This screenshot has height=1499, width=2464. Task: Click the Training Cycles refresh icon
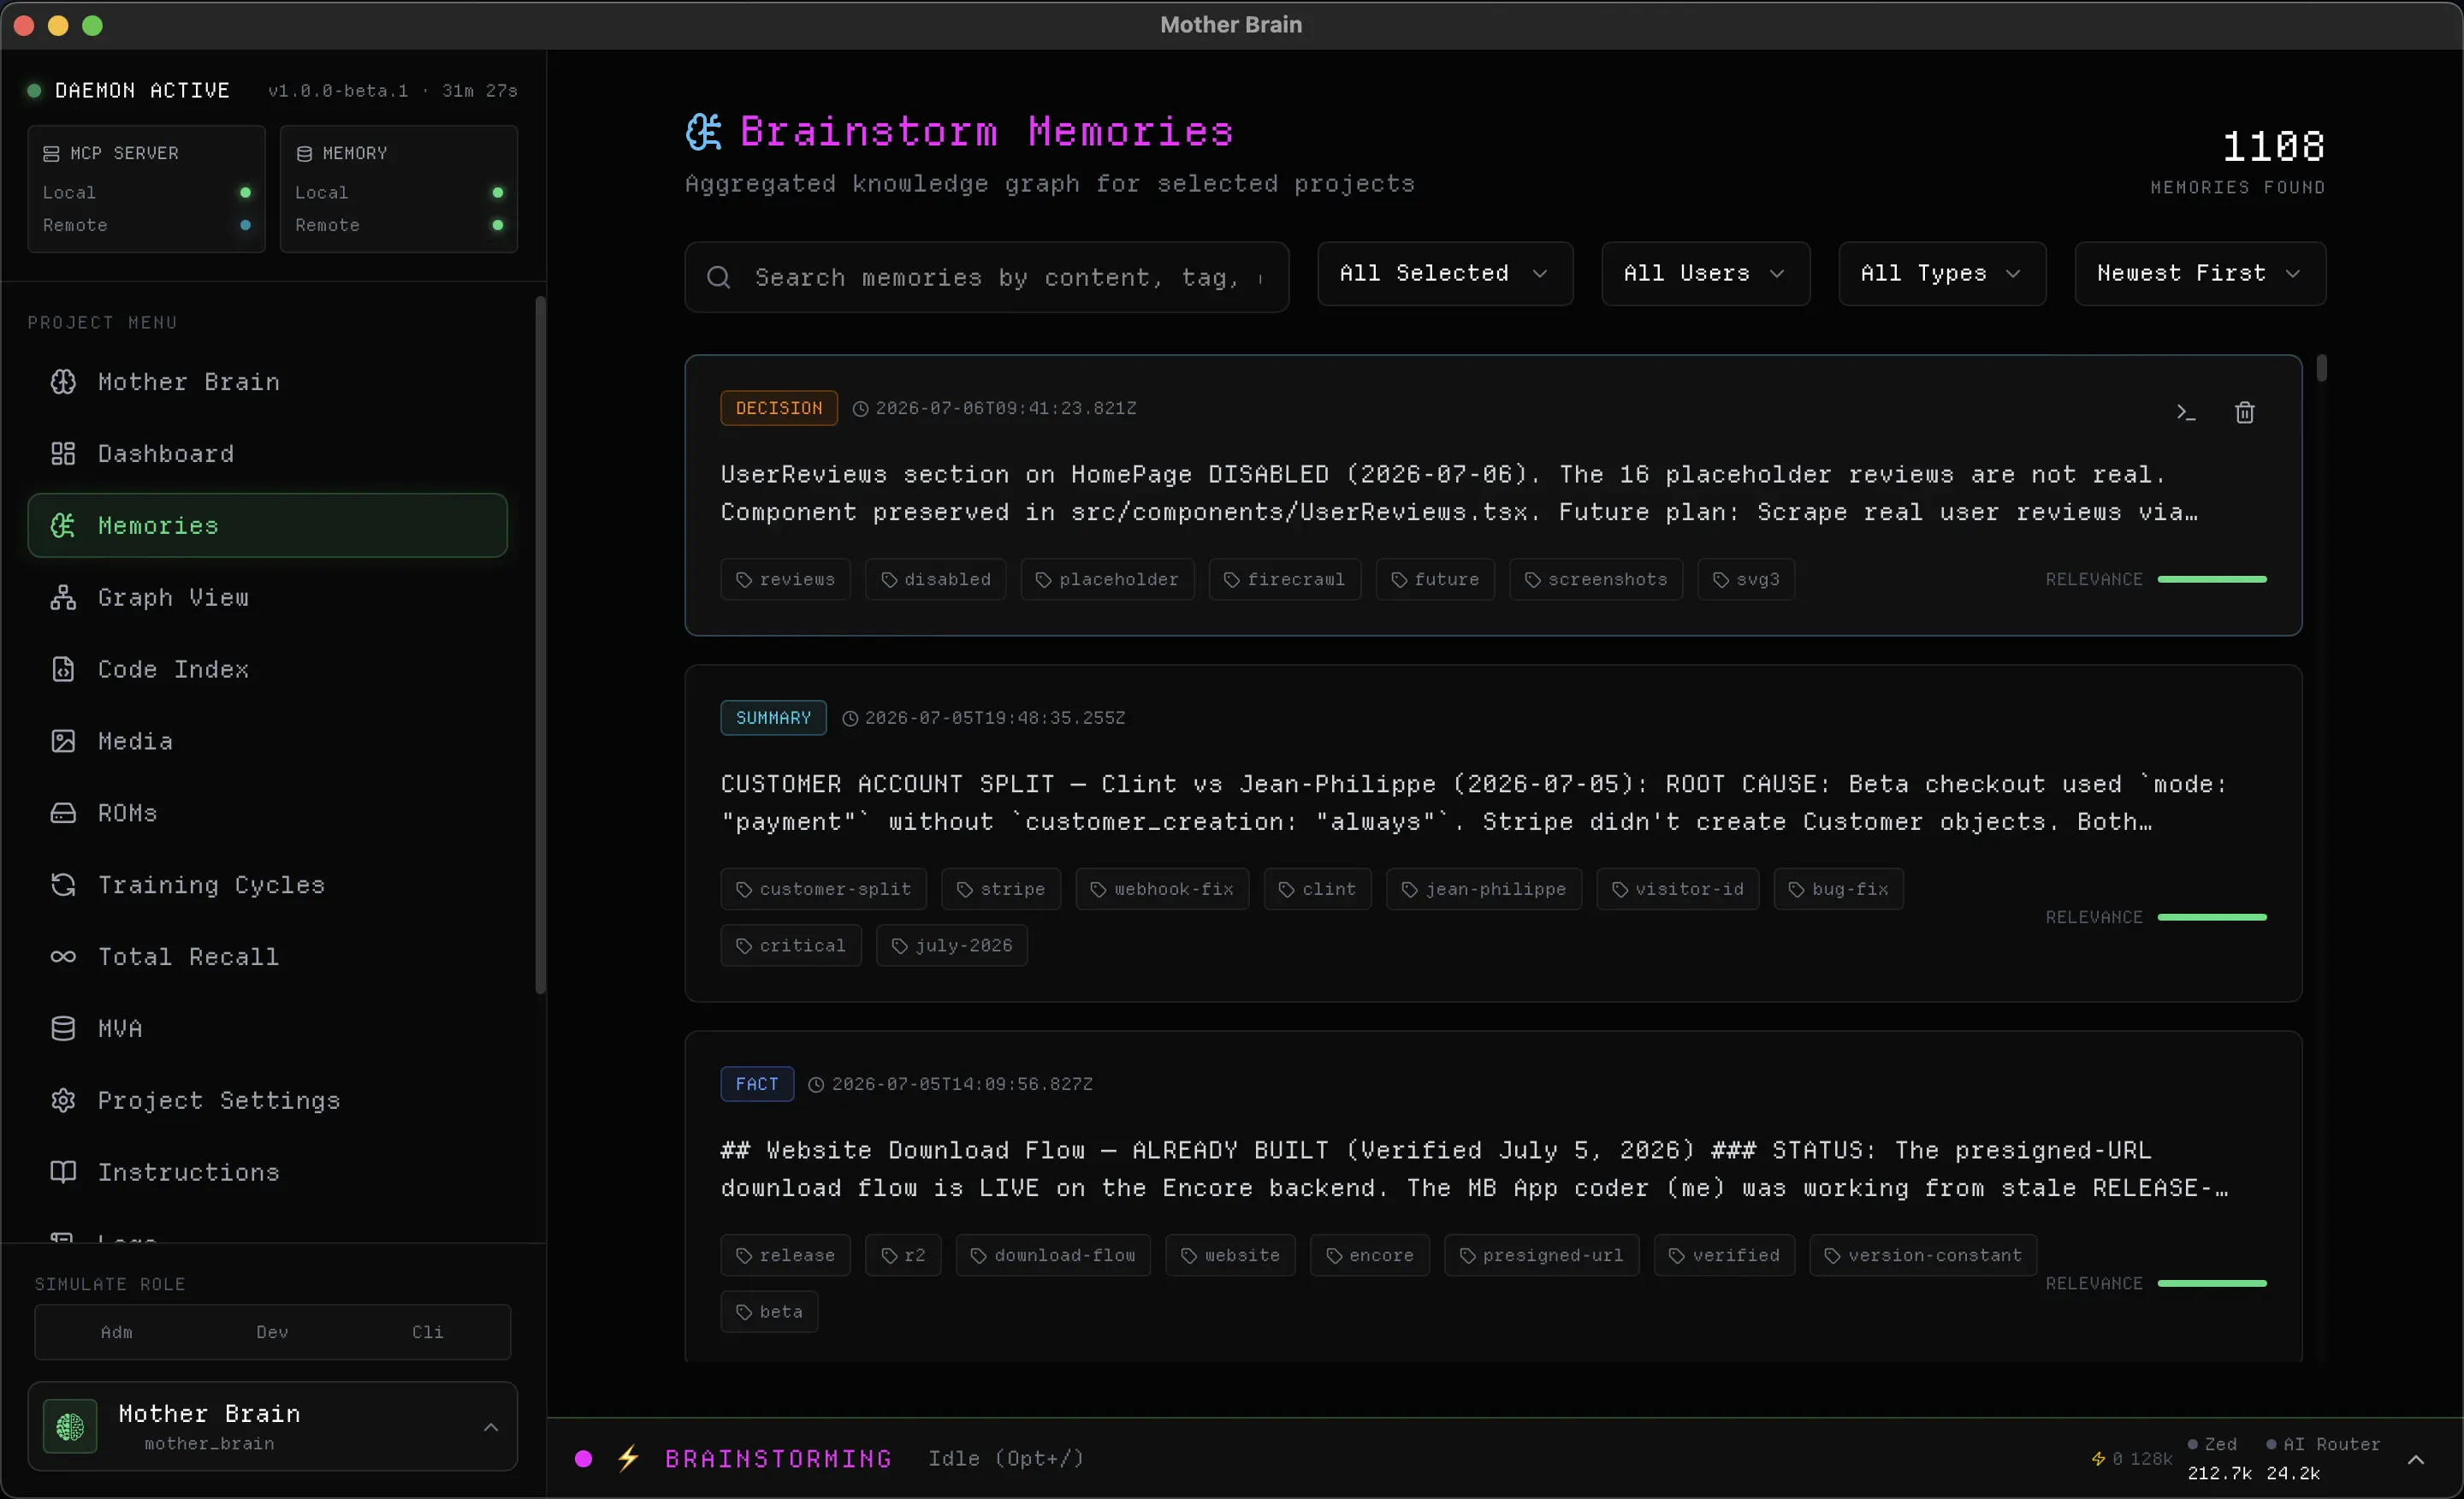tap(63, 885)
